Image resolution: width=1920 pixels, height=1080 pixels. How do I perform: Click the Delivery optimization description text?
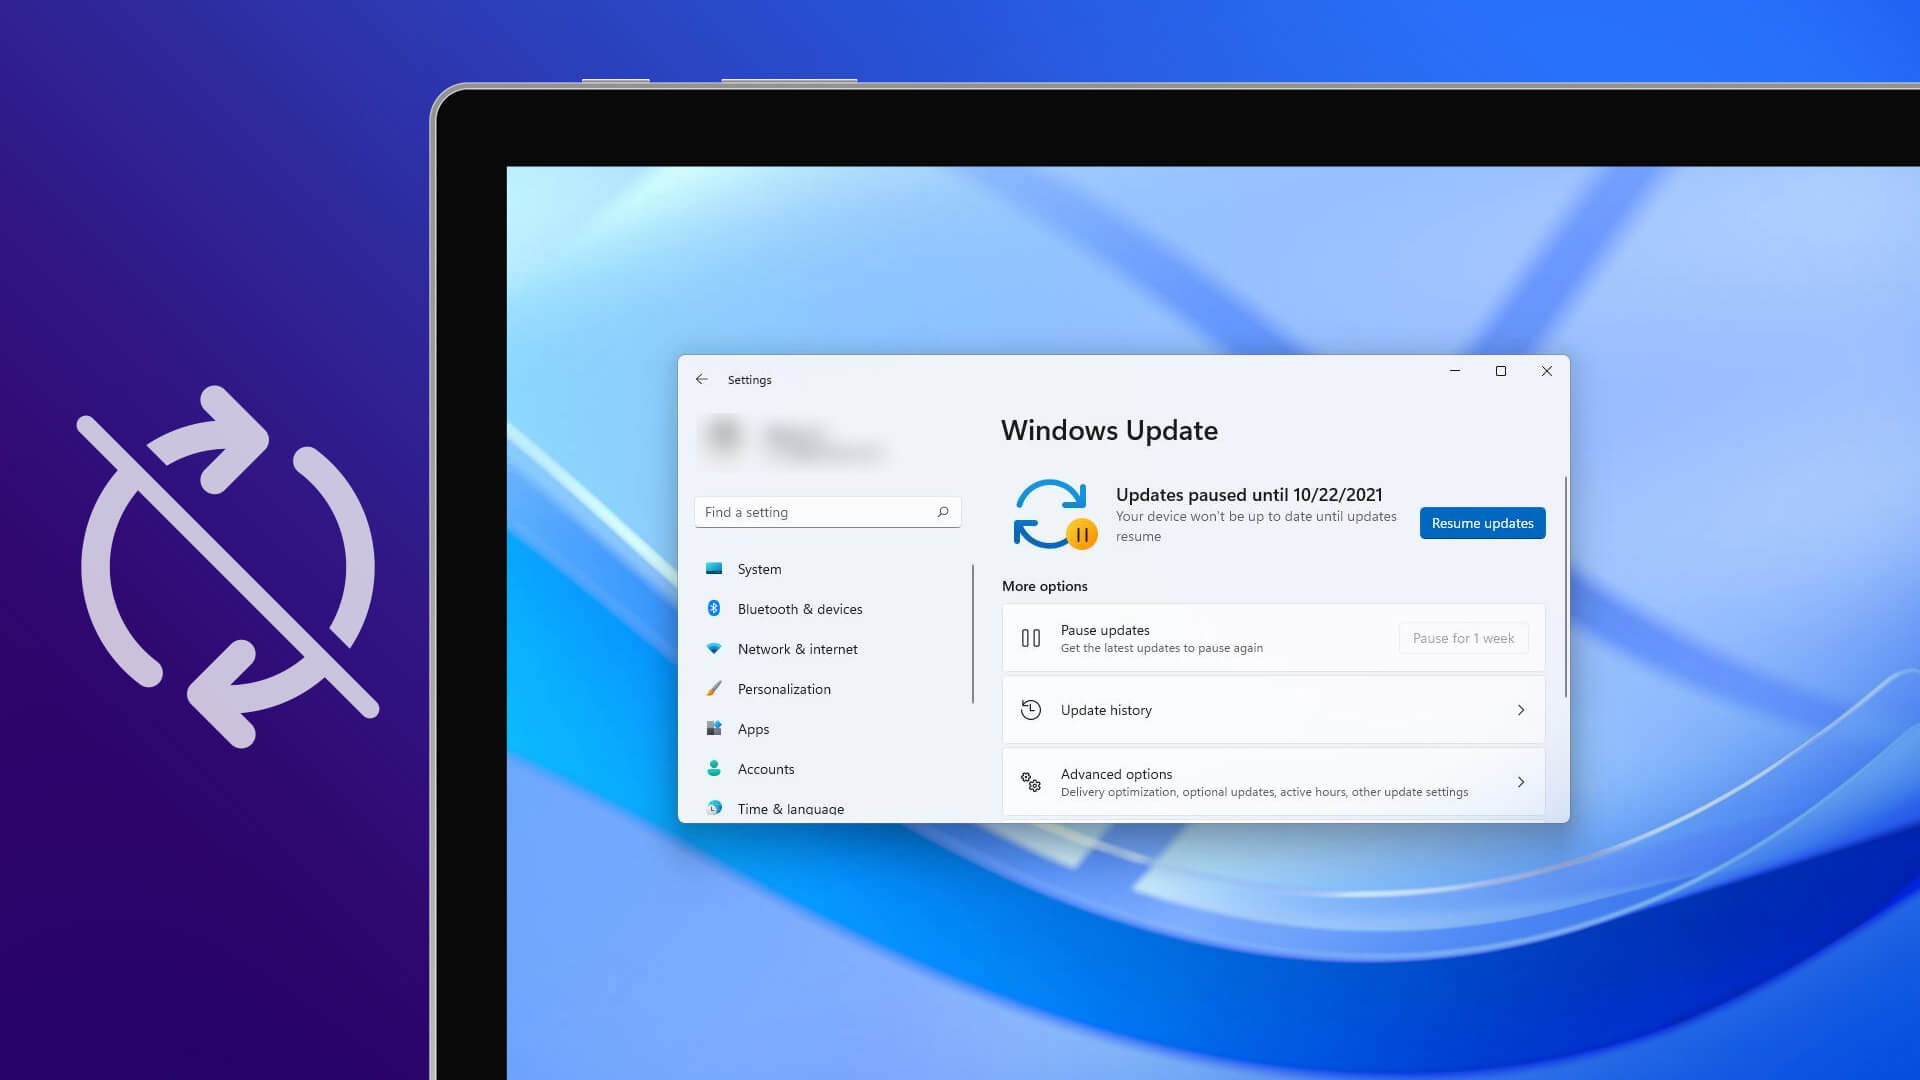tap(1264, 792)
